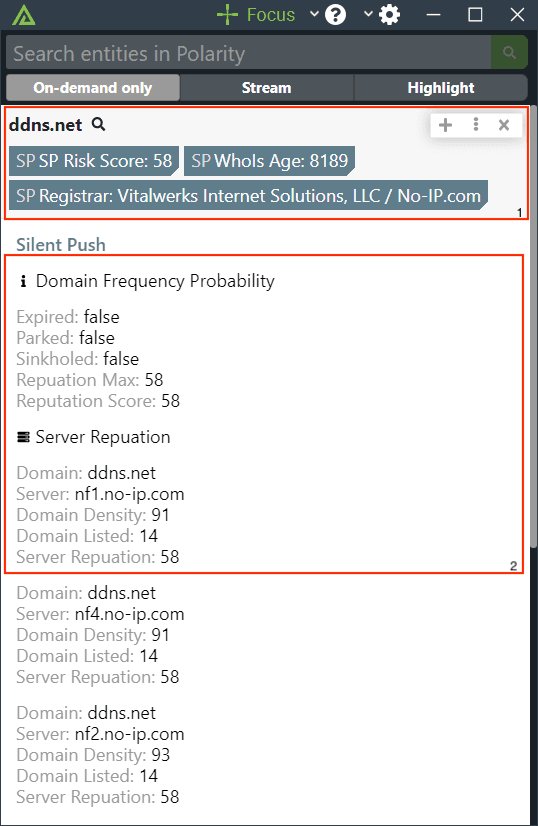
Task: Select server name nf2.no-ip.com
Action: [130, 734]
